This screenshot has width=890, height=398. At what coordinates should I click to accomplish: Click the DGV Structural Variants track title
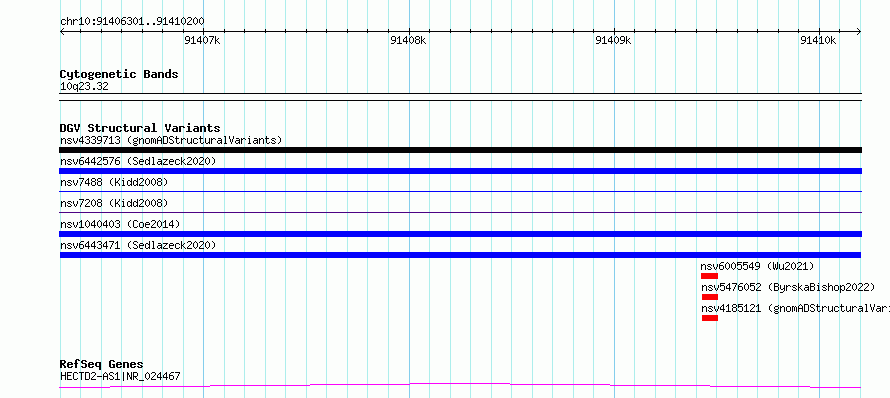(x=140, y=128)
